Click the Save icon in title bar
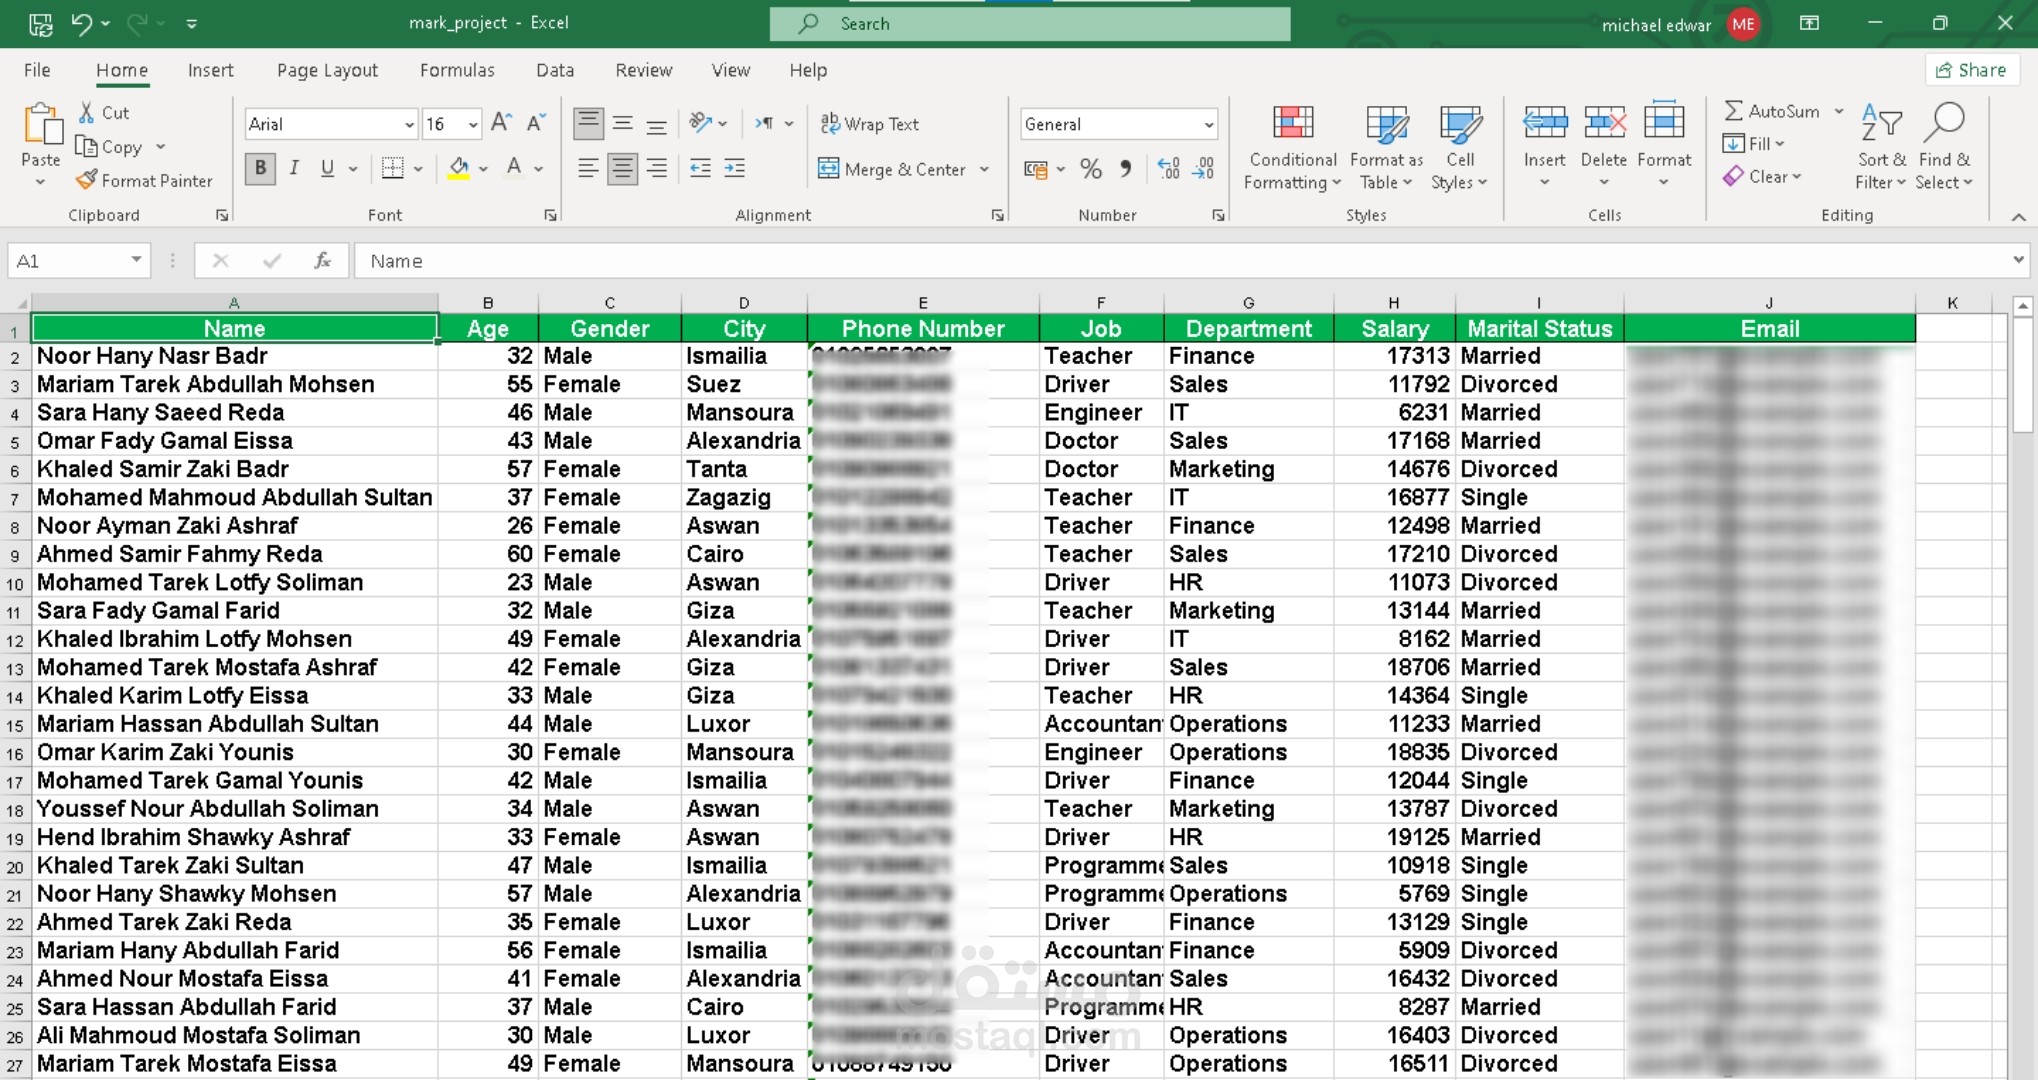 click(40, 24)
